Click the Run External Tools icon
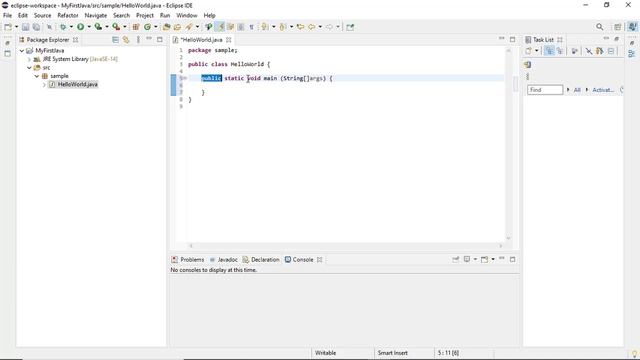 (116, 27)
